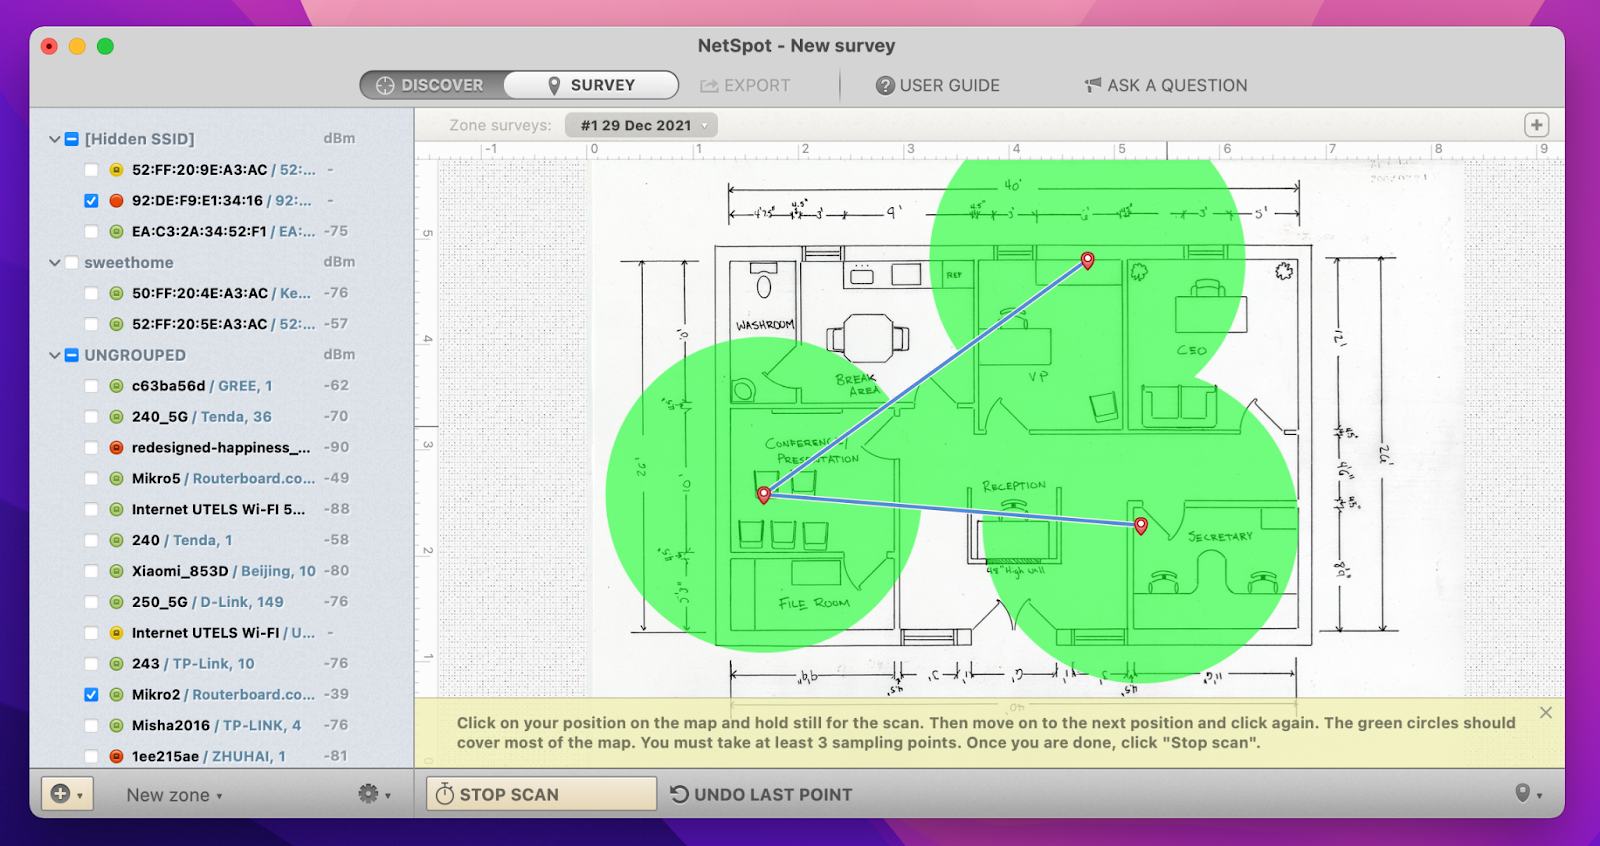Open the gear settings menu in sidebar
The height and width of the screenshot is (846, 1600).
(374, 794)
